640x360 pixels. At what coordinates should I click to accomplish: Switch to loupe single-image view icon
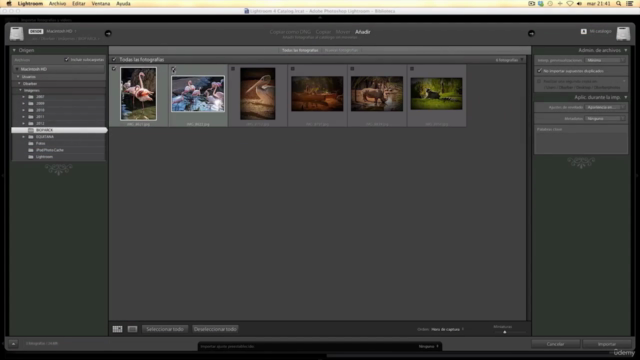click(132, 329)
